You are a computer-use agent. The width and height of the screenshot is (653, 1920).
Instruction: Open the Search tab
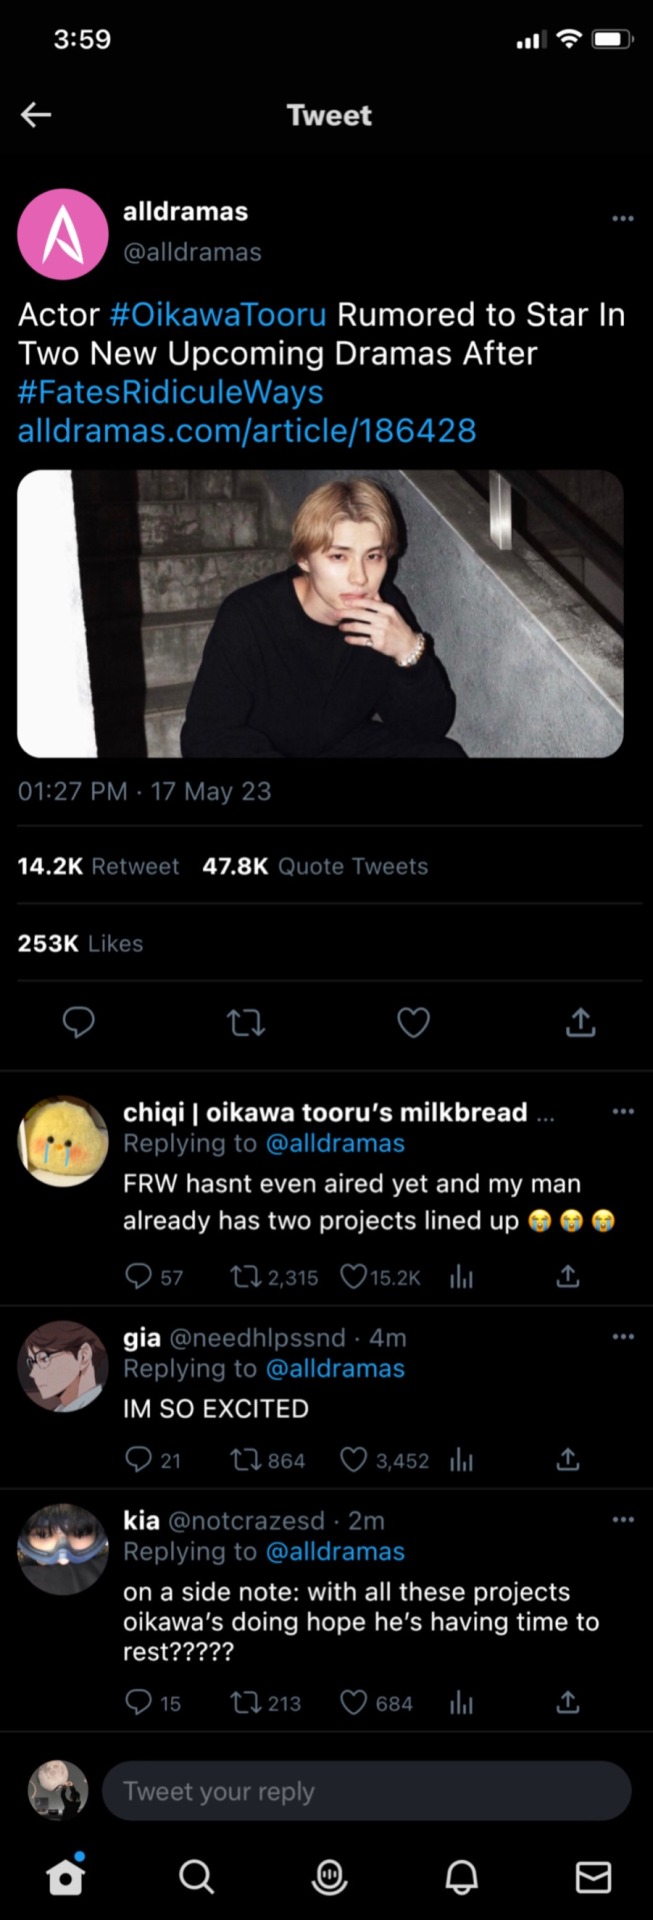coord(196,1878)
